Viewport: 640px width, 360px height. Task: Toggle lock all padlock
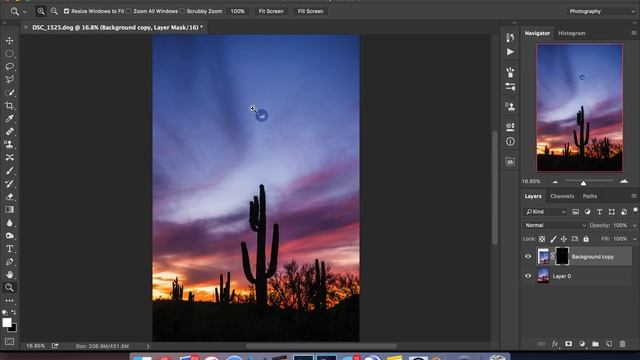(x=586, y=239)
